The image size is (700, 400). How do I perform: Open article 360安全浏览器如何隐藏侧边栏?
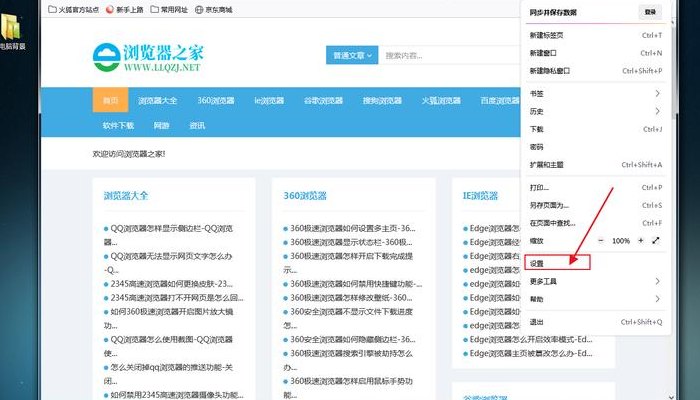(x=353, y=339)
